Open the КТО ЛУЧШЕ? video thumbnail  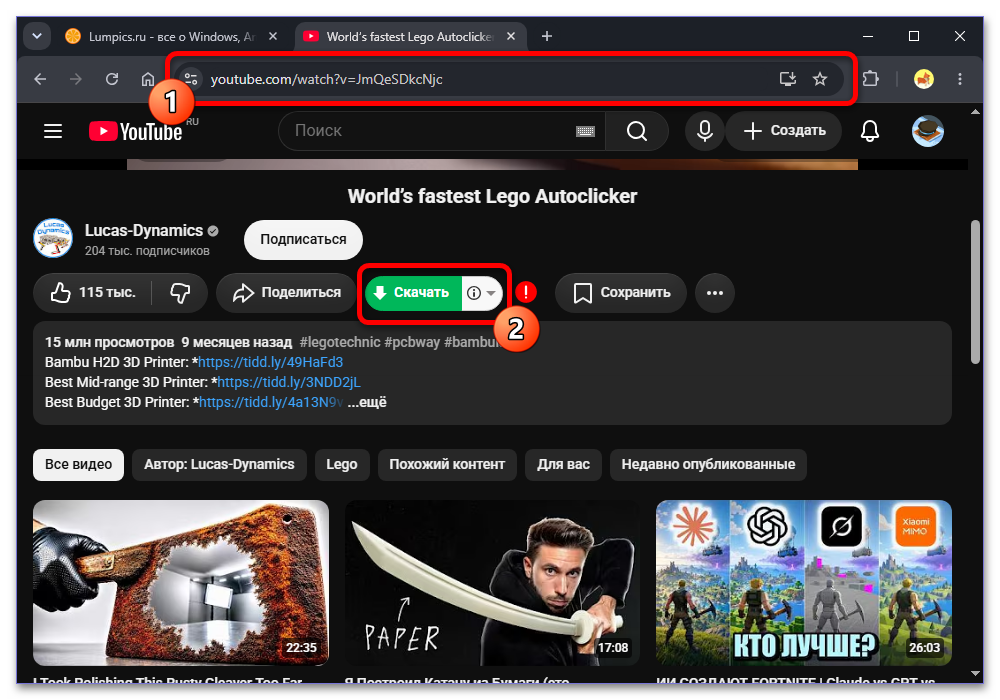pos(804,583)
